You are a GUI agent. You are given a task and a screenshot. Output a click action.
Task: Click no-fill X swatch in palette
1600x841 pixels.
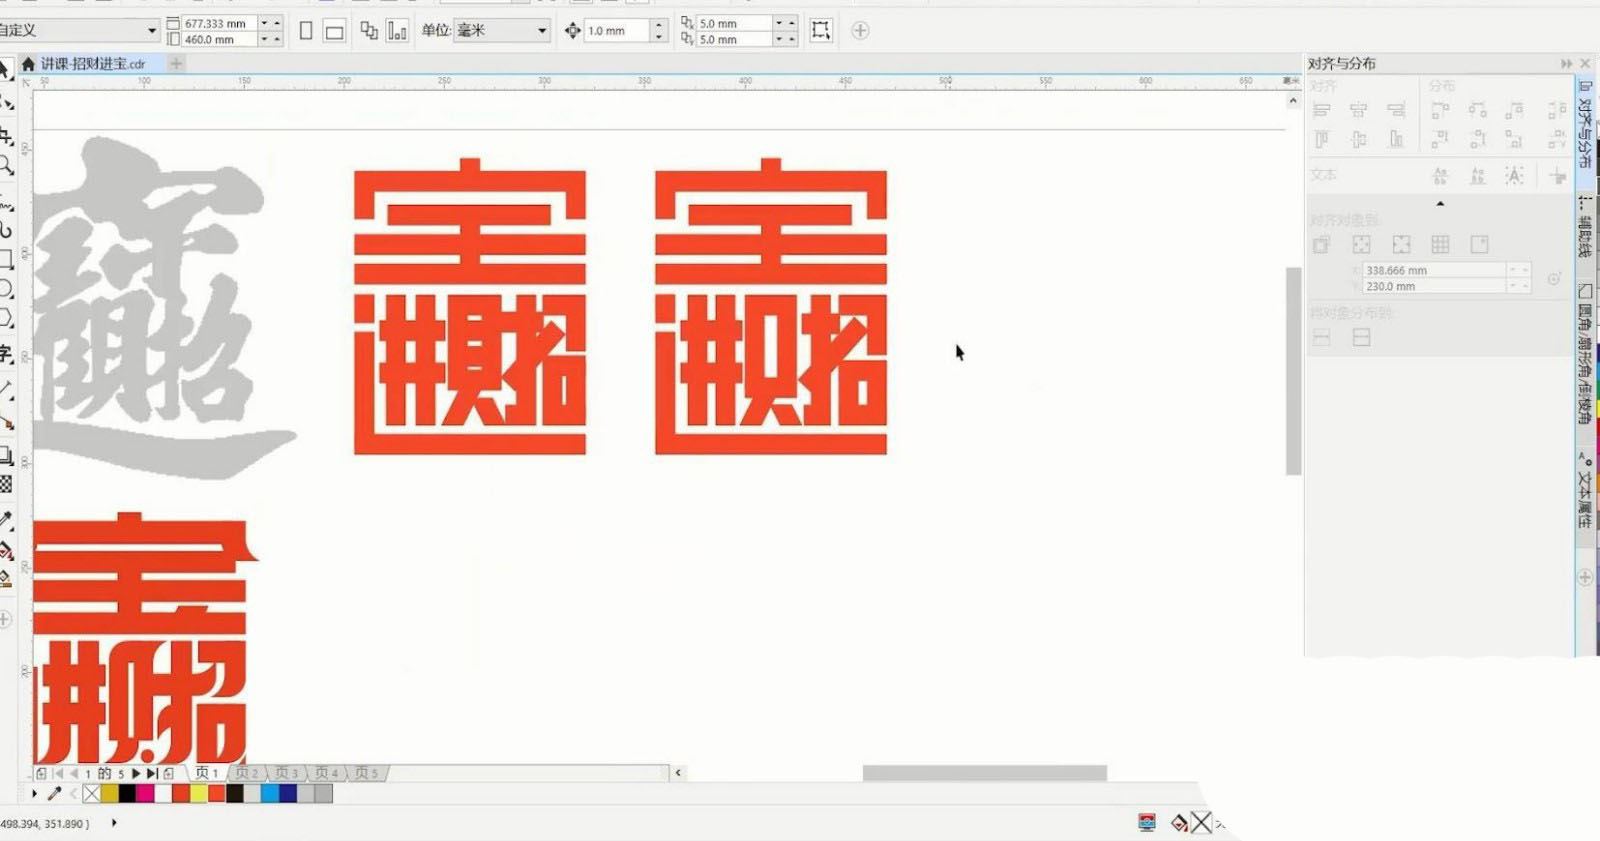coord(91,793)
